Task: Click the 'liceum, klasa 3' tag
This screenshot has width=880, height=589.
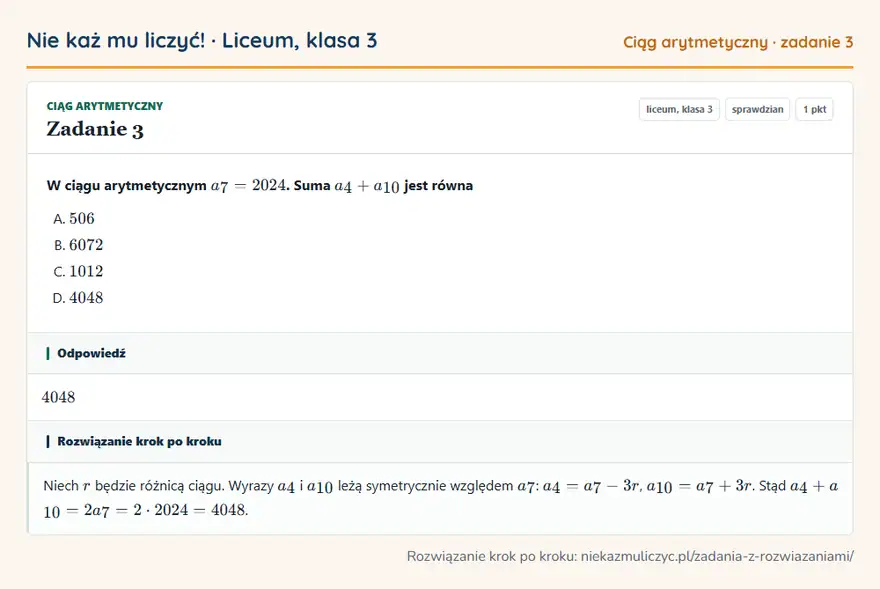Action: pyautogui.click(x=679, y=109)
